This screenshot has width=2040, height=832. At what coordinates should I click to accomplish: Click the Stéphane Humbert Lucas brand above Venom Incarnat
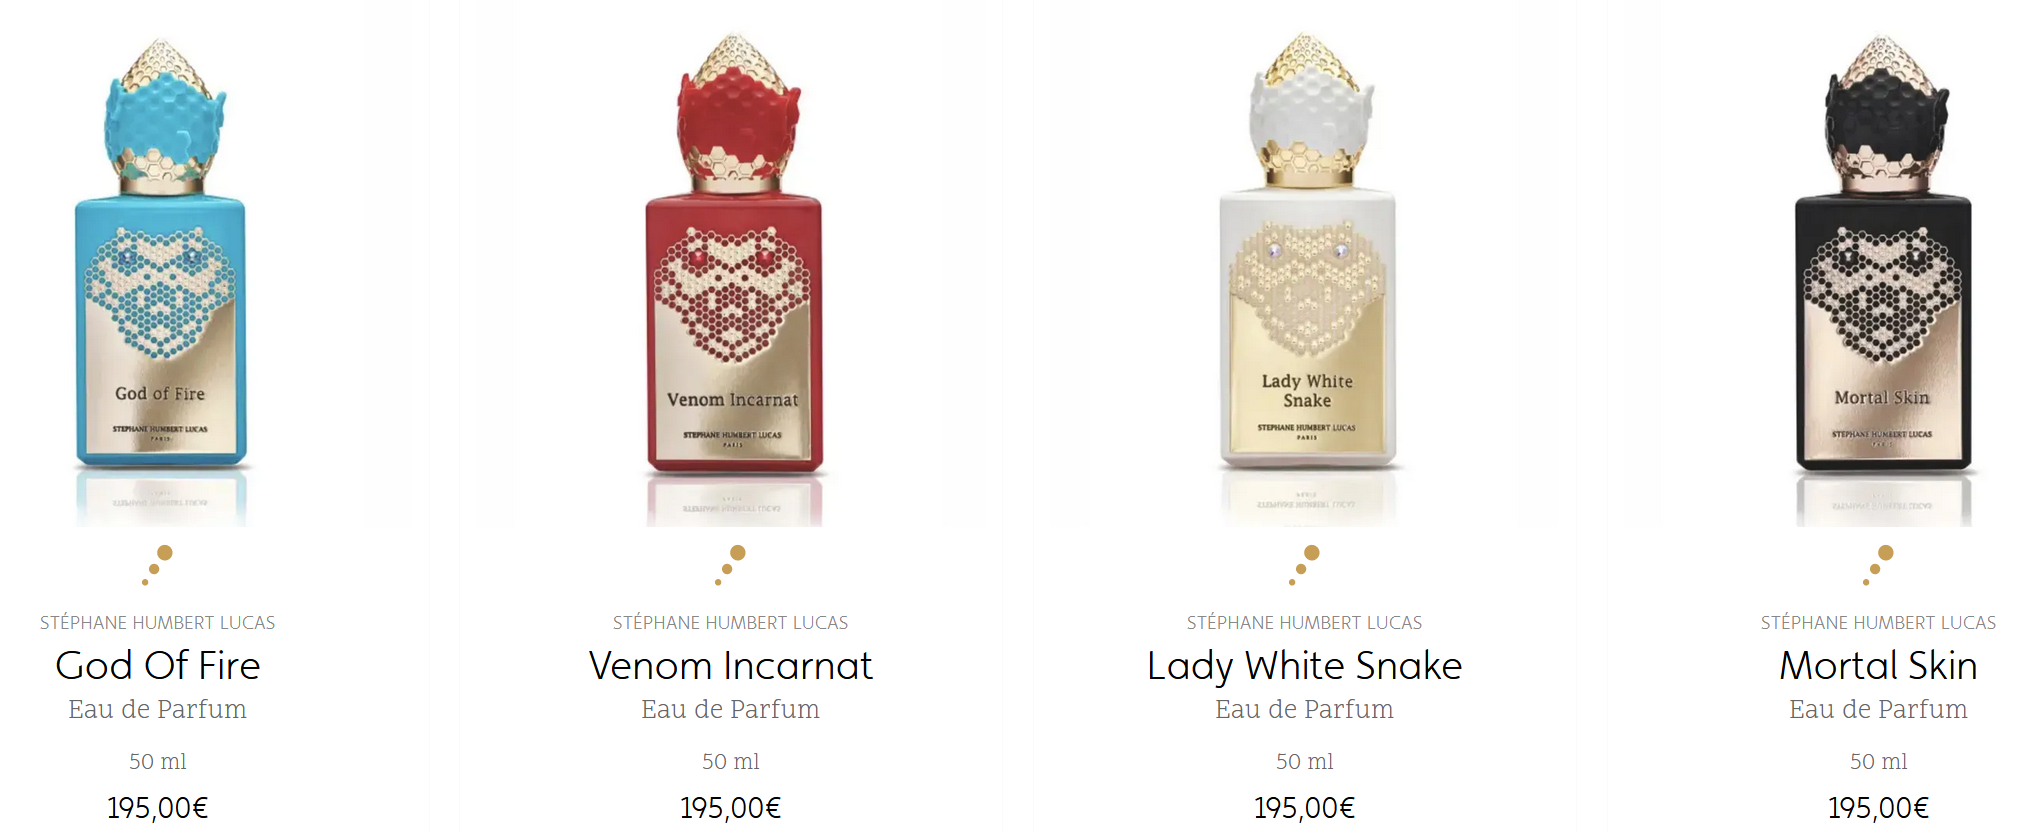pos(731,623)
